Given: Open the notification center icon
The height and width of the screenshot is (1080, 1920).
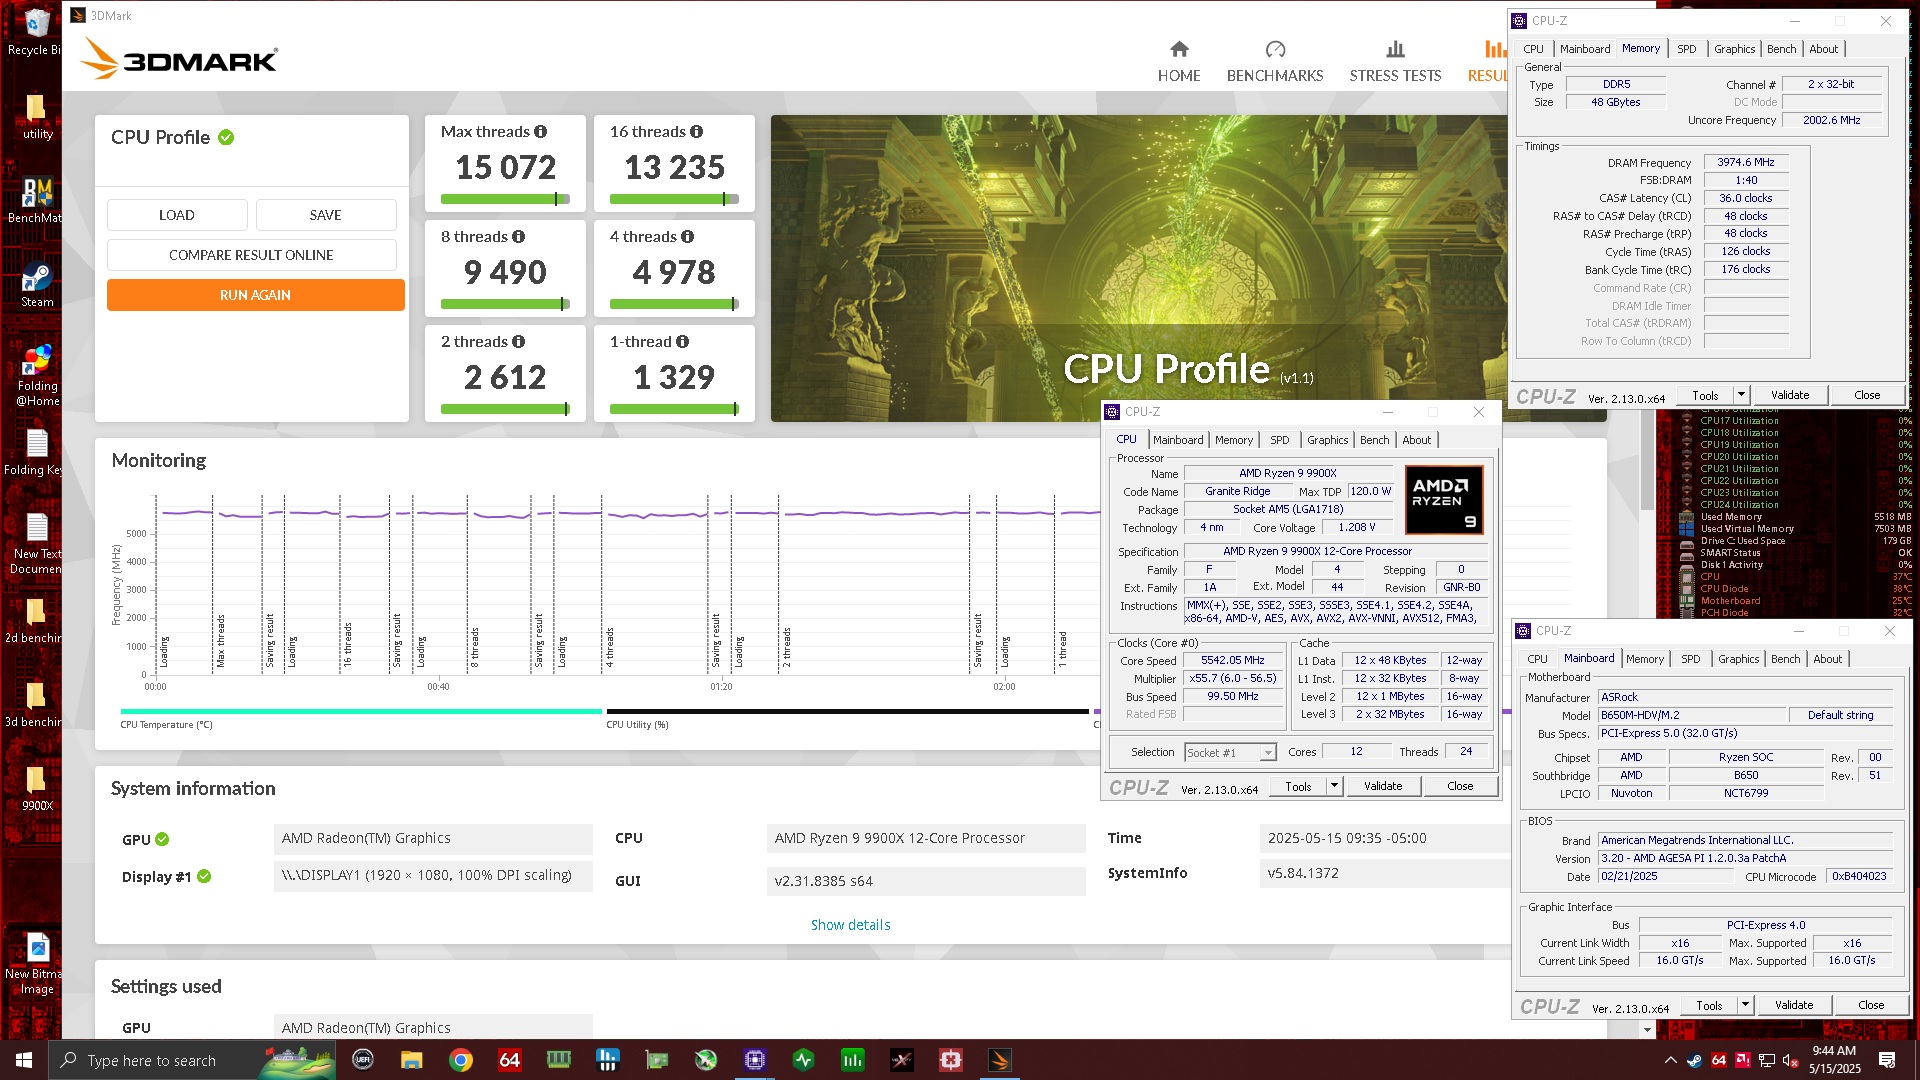Looking at the screenshot, I should point(1887,1060).
